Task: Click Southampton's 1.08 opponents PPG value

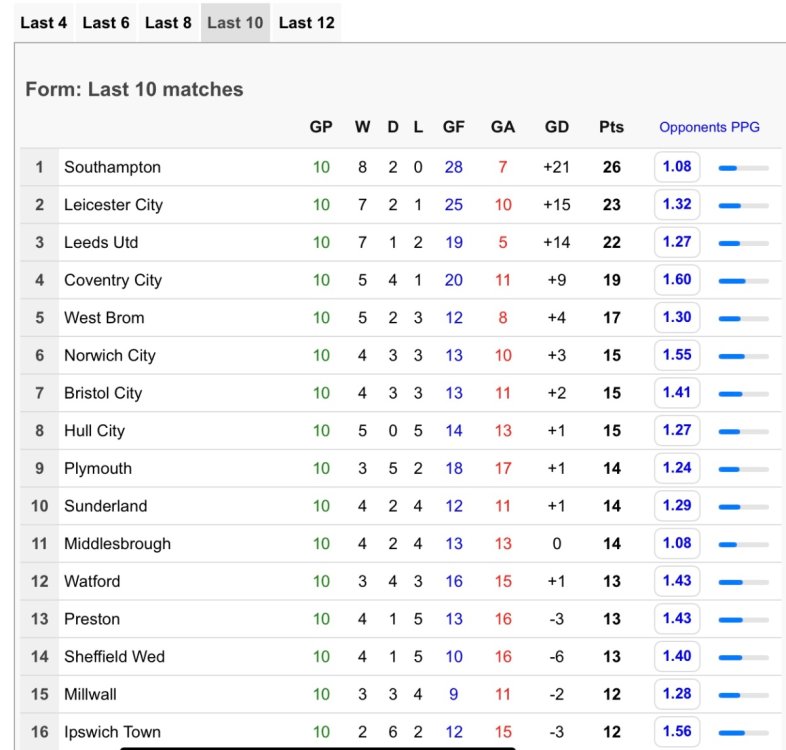Action: 677,167
